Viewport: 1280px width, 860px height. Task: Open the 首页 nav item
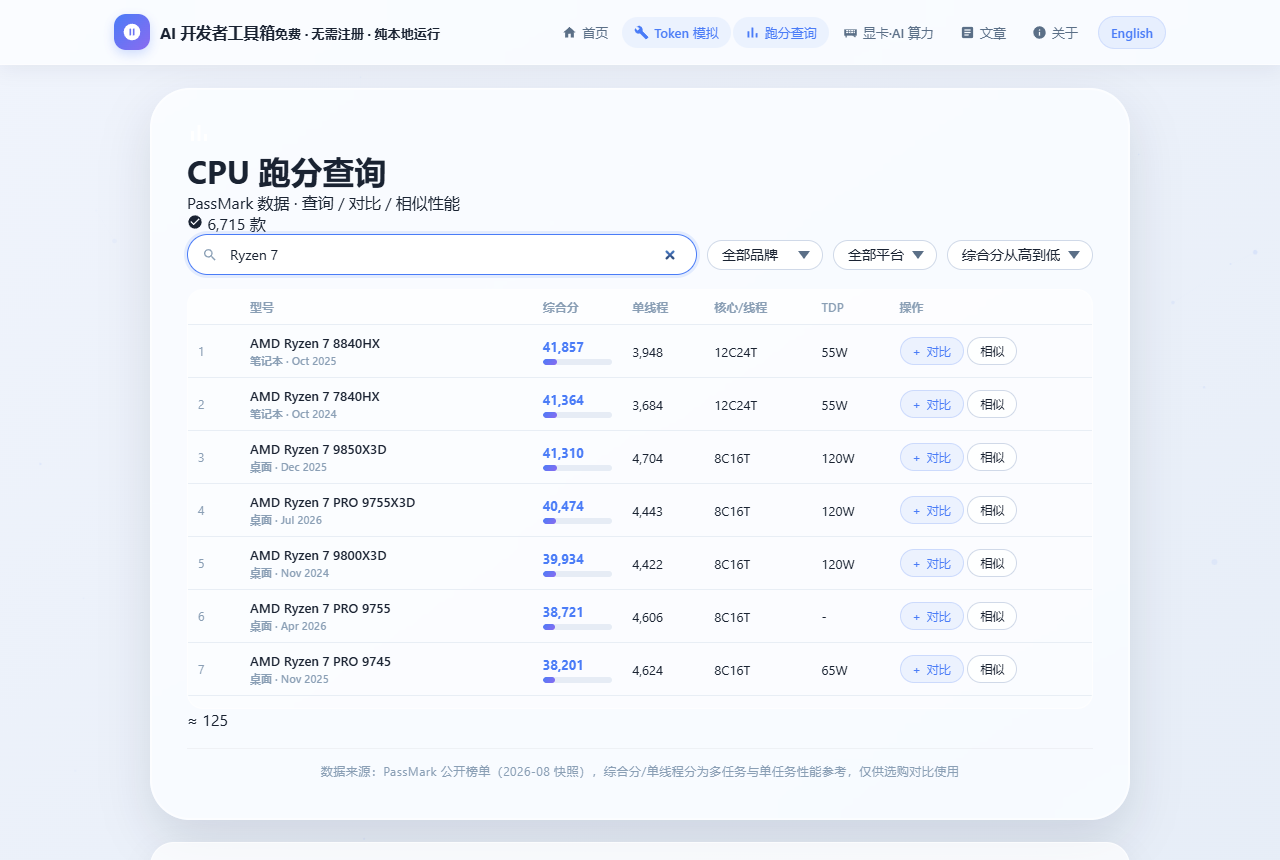[x=585, y=33]
